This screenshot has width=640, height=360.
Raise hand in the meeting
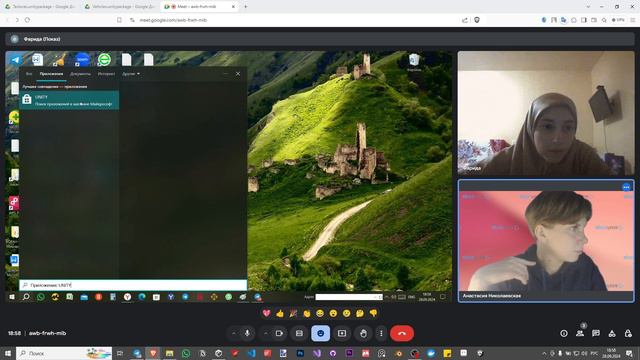click(363, 333)
